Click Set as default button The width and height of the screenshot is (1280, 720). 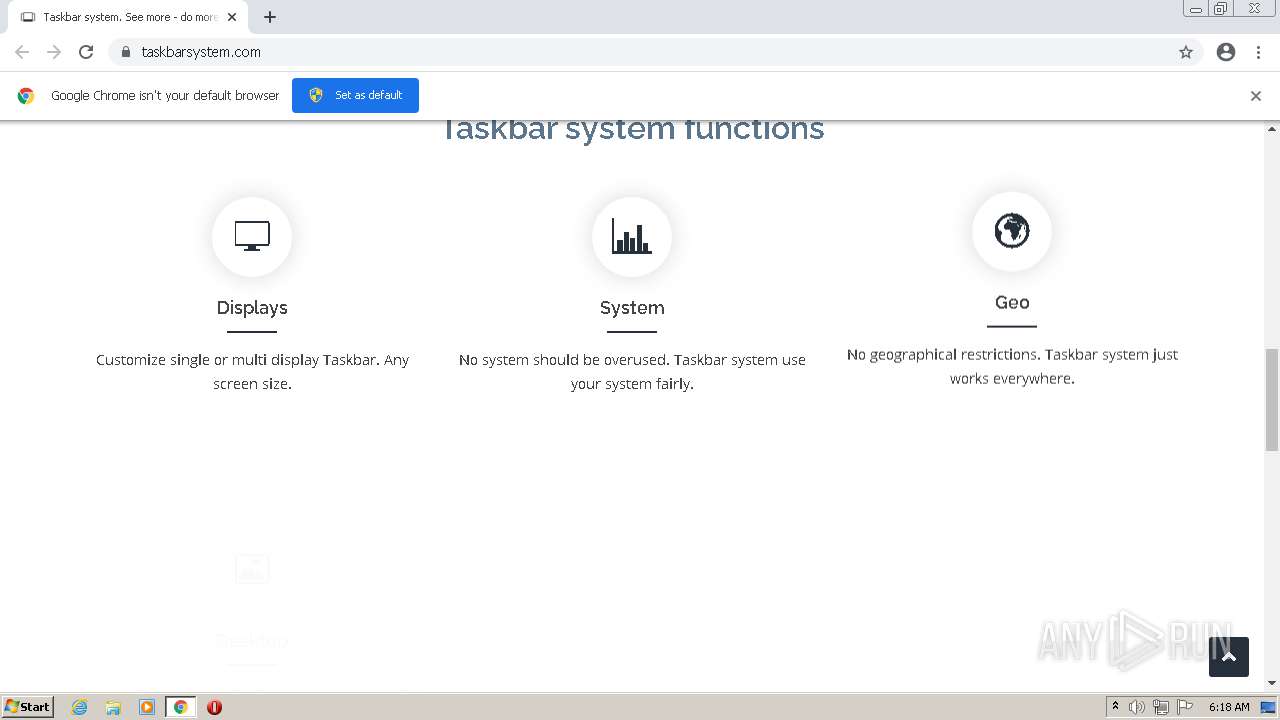click(x=355, y=95)
